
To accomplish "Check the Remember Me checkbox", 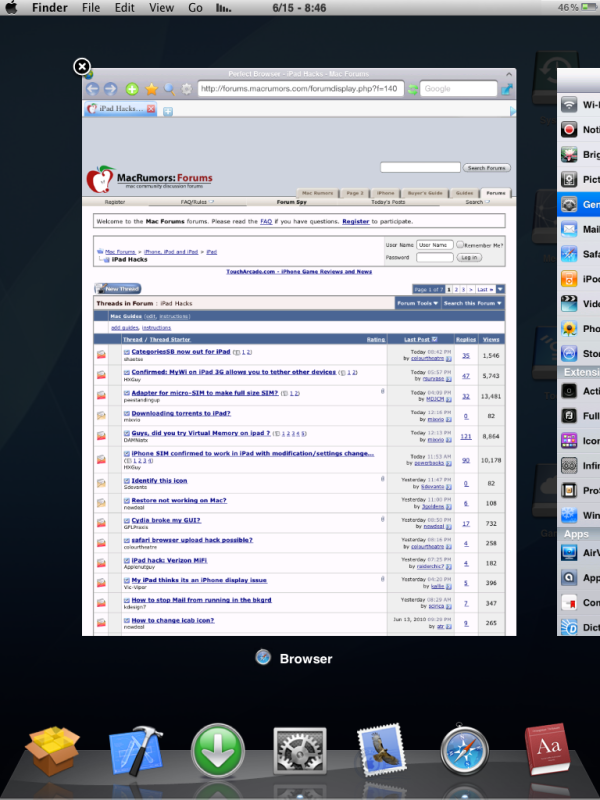I will tap(460, 244).
